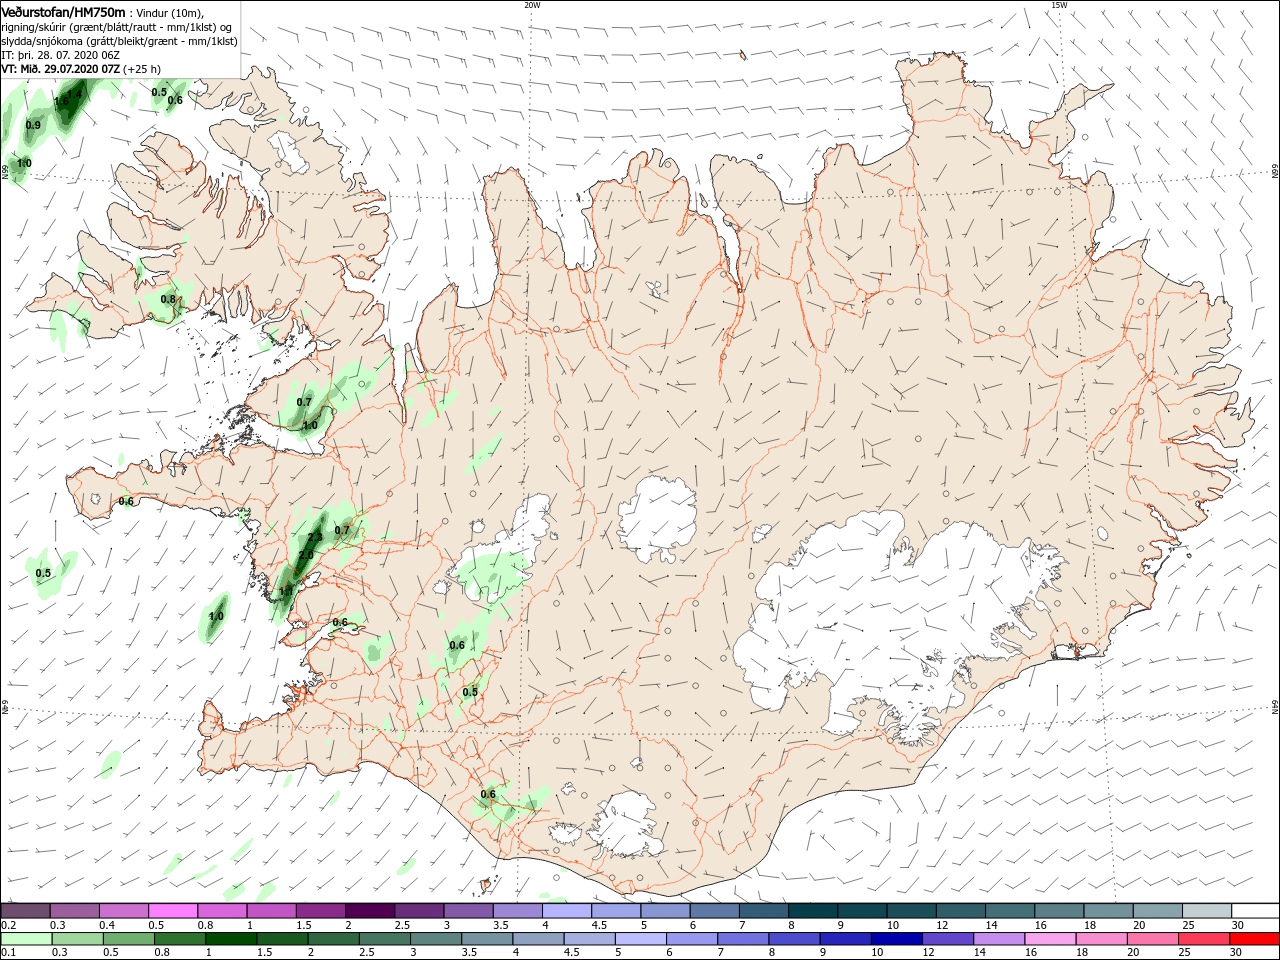Pick the pale grey snow swatch labeled 25

click(1206, 911)
